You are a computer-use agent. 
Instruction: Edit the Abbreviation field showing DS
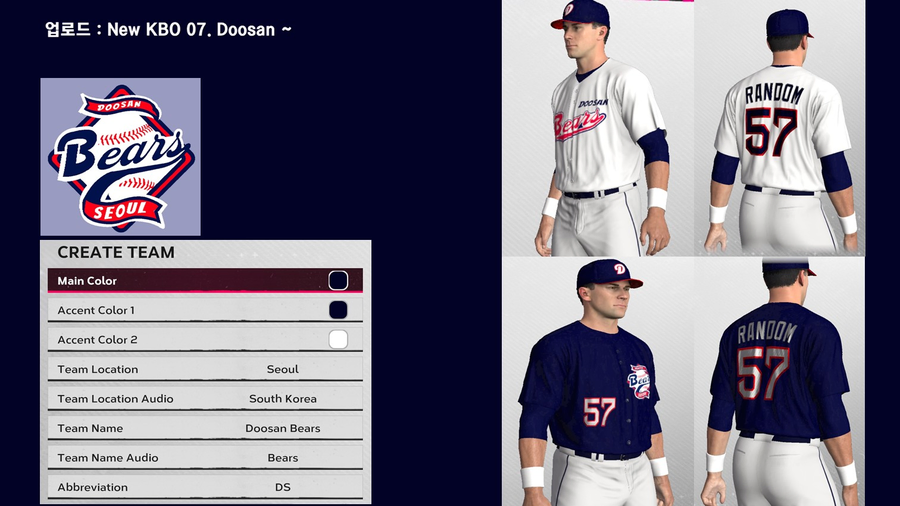click(x=205, y=487)
